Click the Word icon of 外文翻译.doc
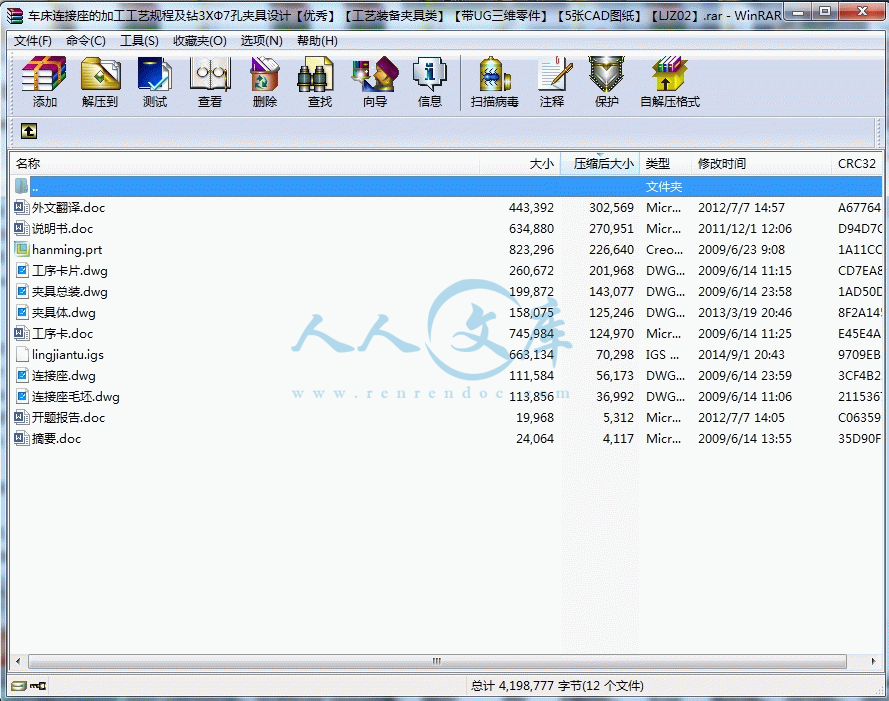This screenshot has height=701, width=889. pos(22,208)
